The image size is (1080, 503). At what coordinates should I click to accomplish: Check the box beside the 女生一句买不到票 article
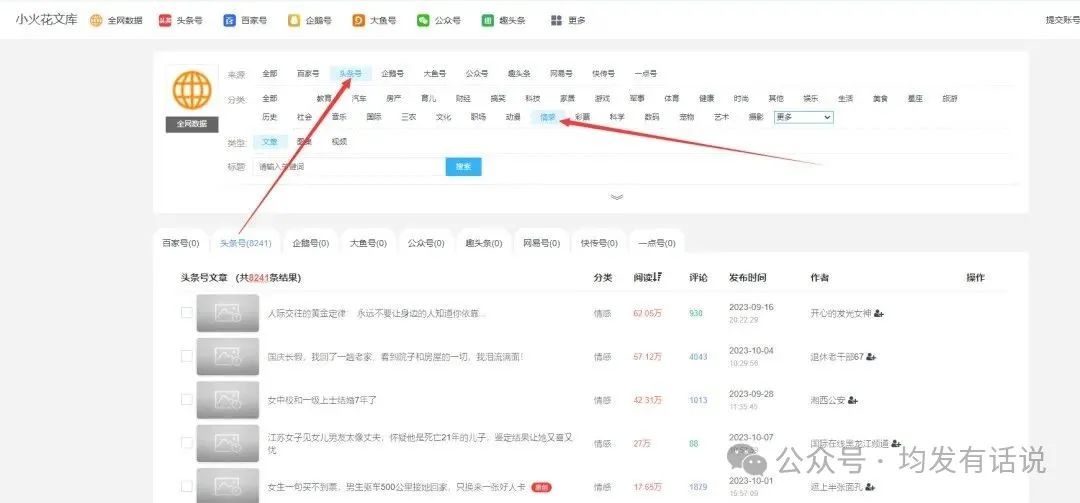point(187,486)
